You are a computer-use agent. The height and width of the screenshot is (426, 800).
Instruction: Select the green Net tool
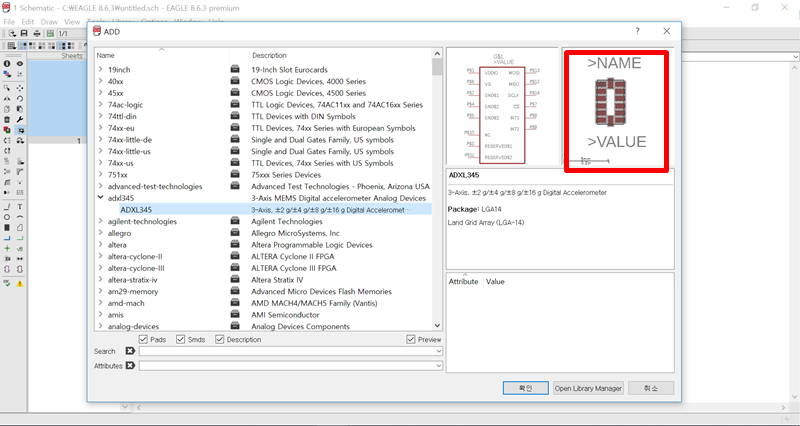coord(20,238)
